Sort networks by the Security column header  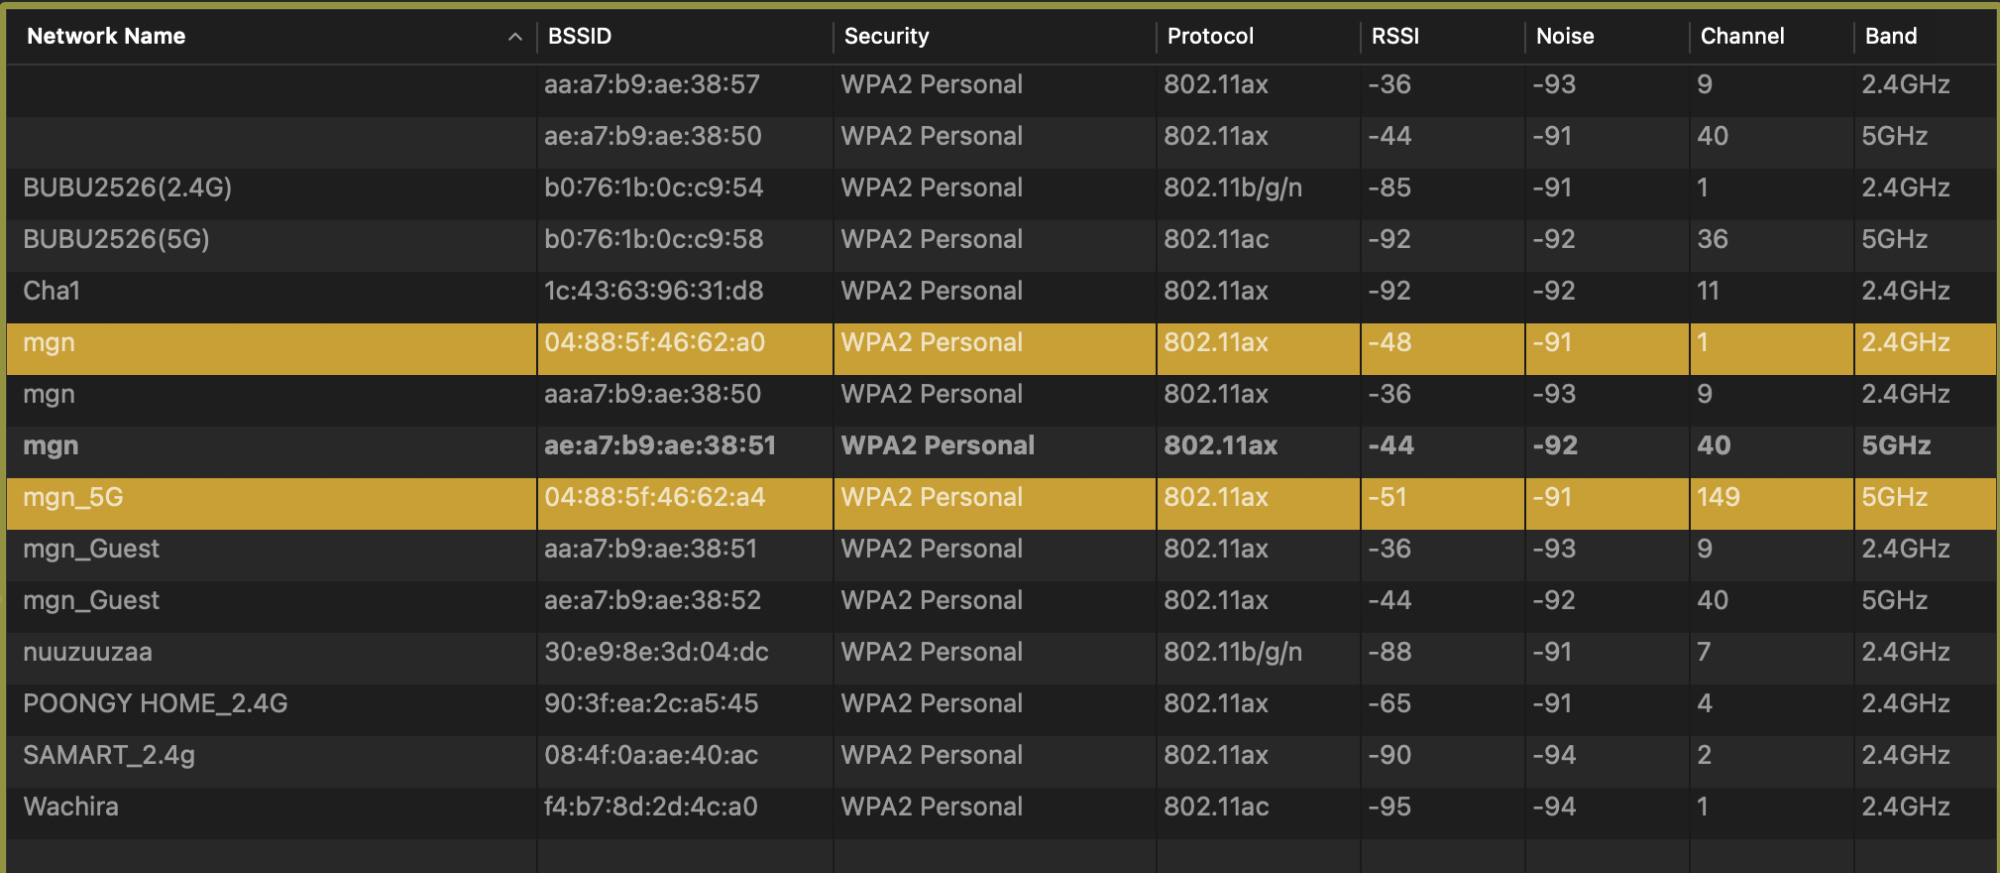(x=886, y=37)
